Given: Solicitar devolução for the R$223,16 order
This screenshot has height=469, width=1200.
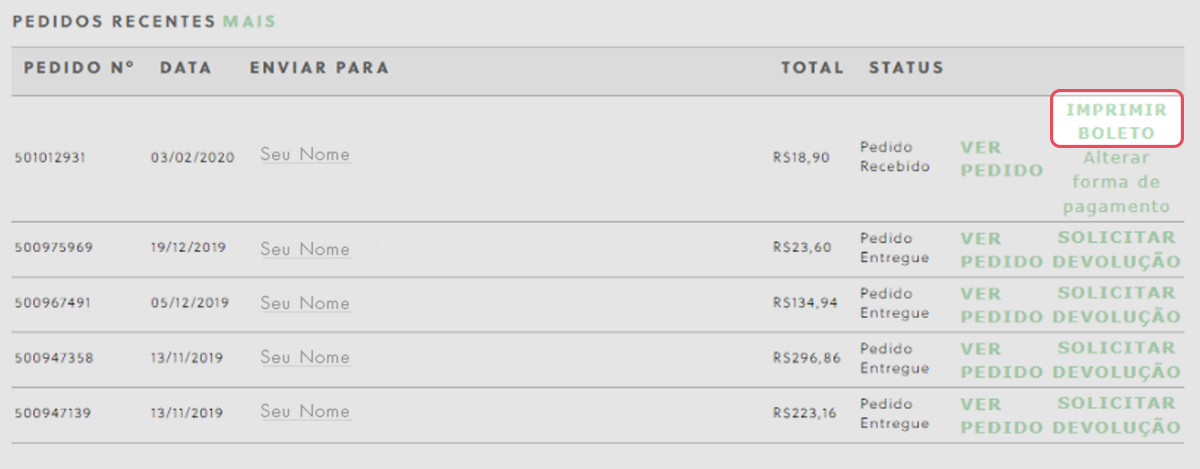Looking at the screenshot, I should coord(1116,414).
